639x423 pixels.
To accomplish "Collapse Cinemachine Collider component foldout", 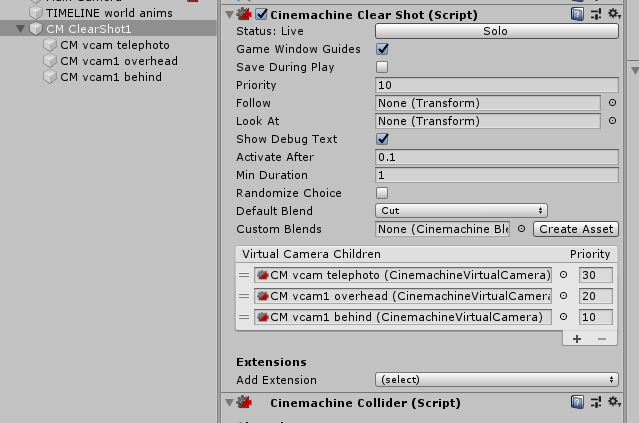I will [x=229, y=403].
